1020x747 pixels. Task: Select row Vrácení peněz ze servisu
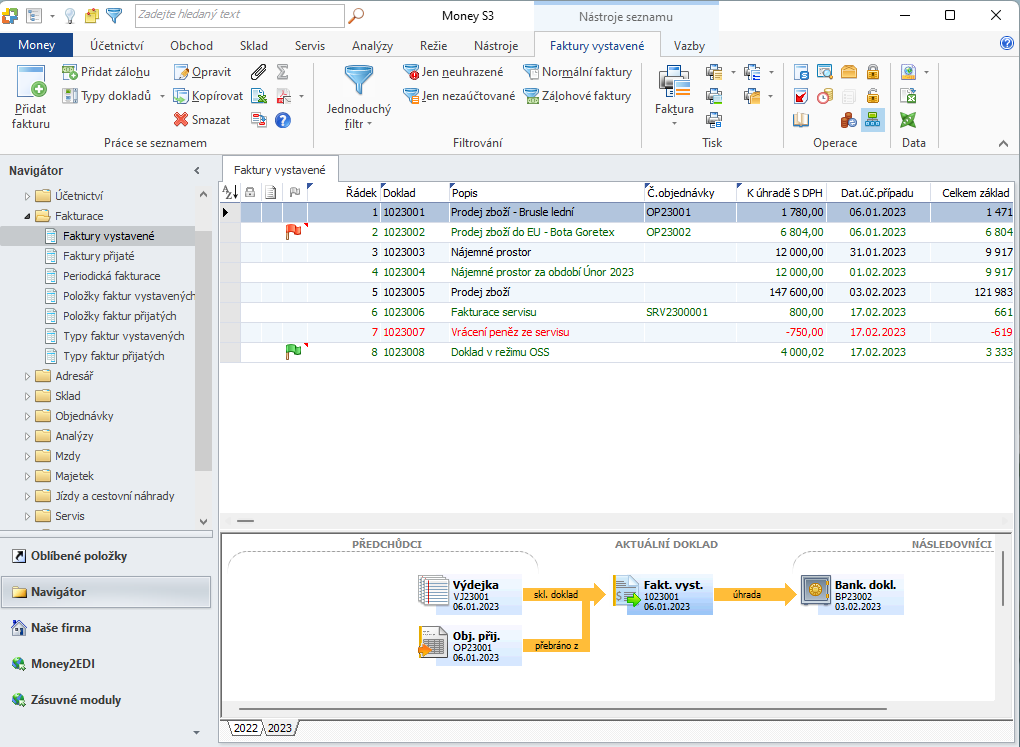point(617,332)
